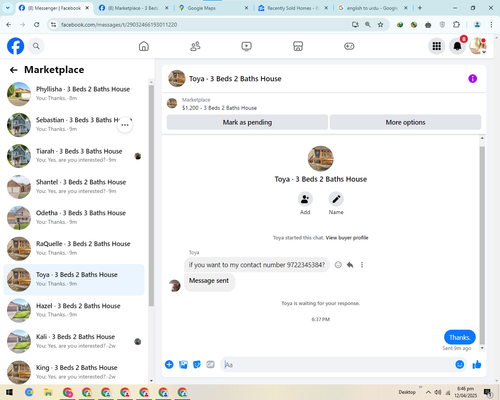Image resolution: width=500 pixels, height=400 pixels.
Task: Open Shantel - 3 Beds 2 Baths conversation
Action: pyautogui.click(x=74, y=187)
